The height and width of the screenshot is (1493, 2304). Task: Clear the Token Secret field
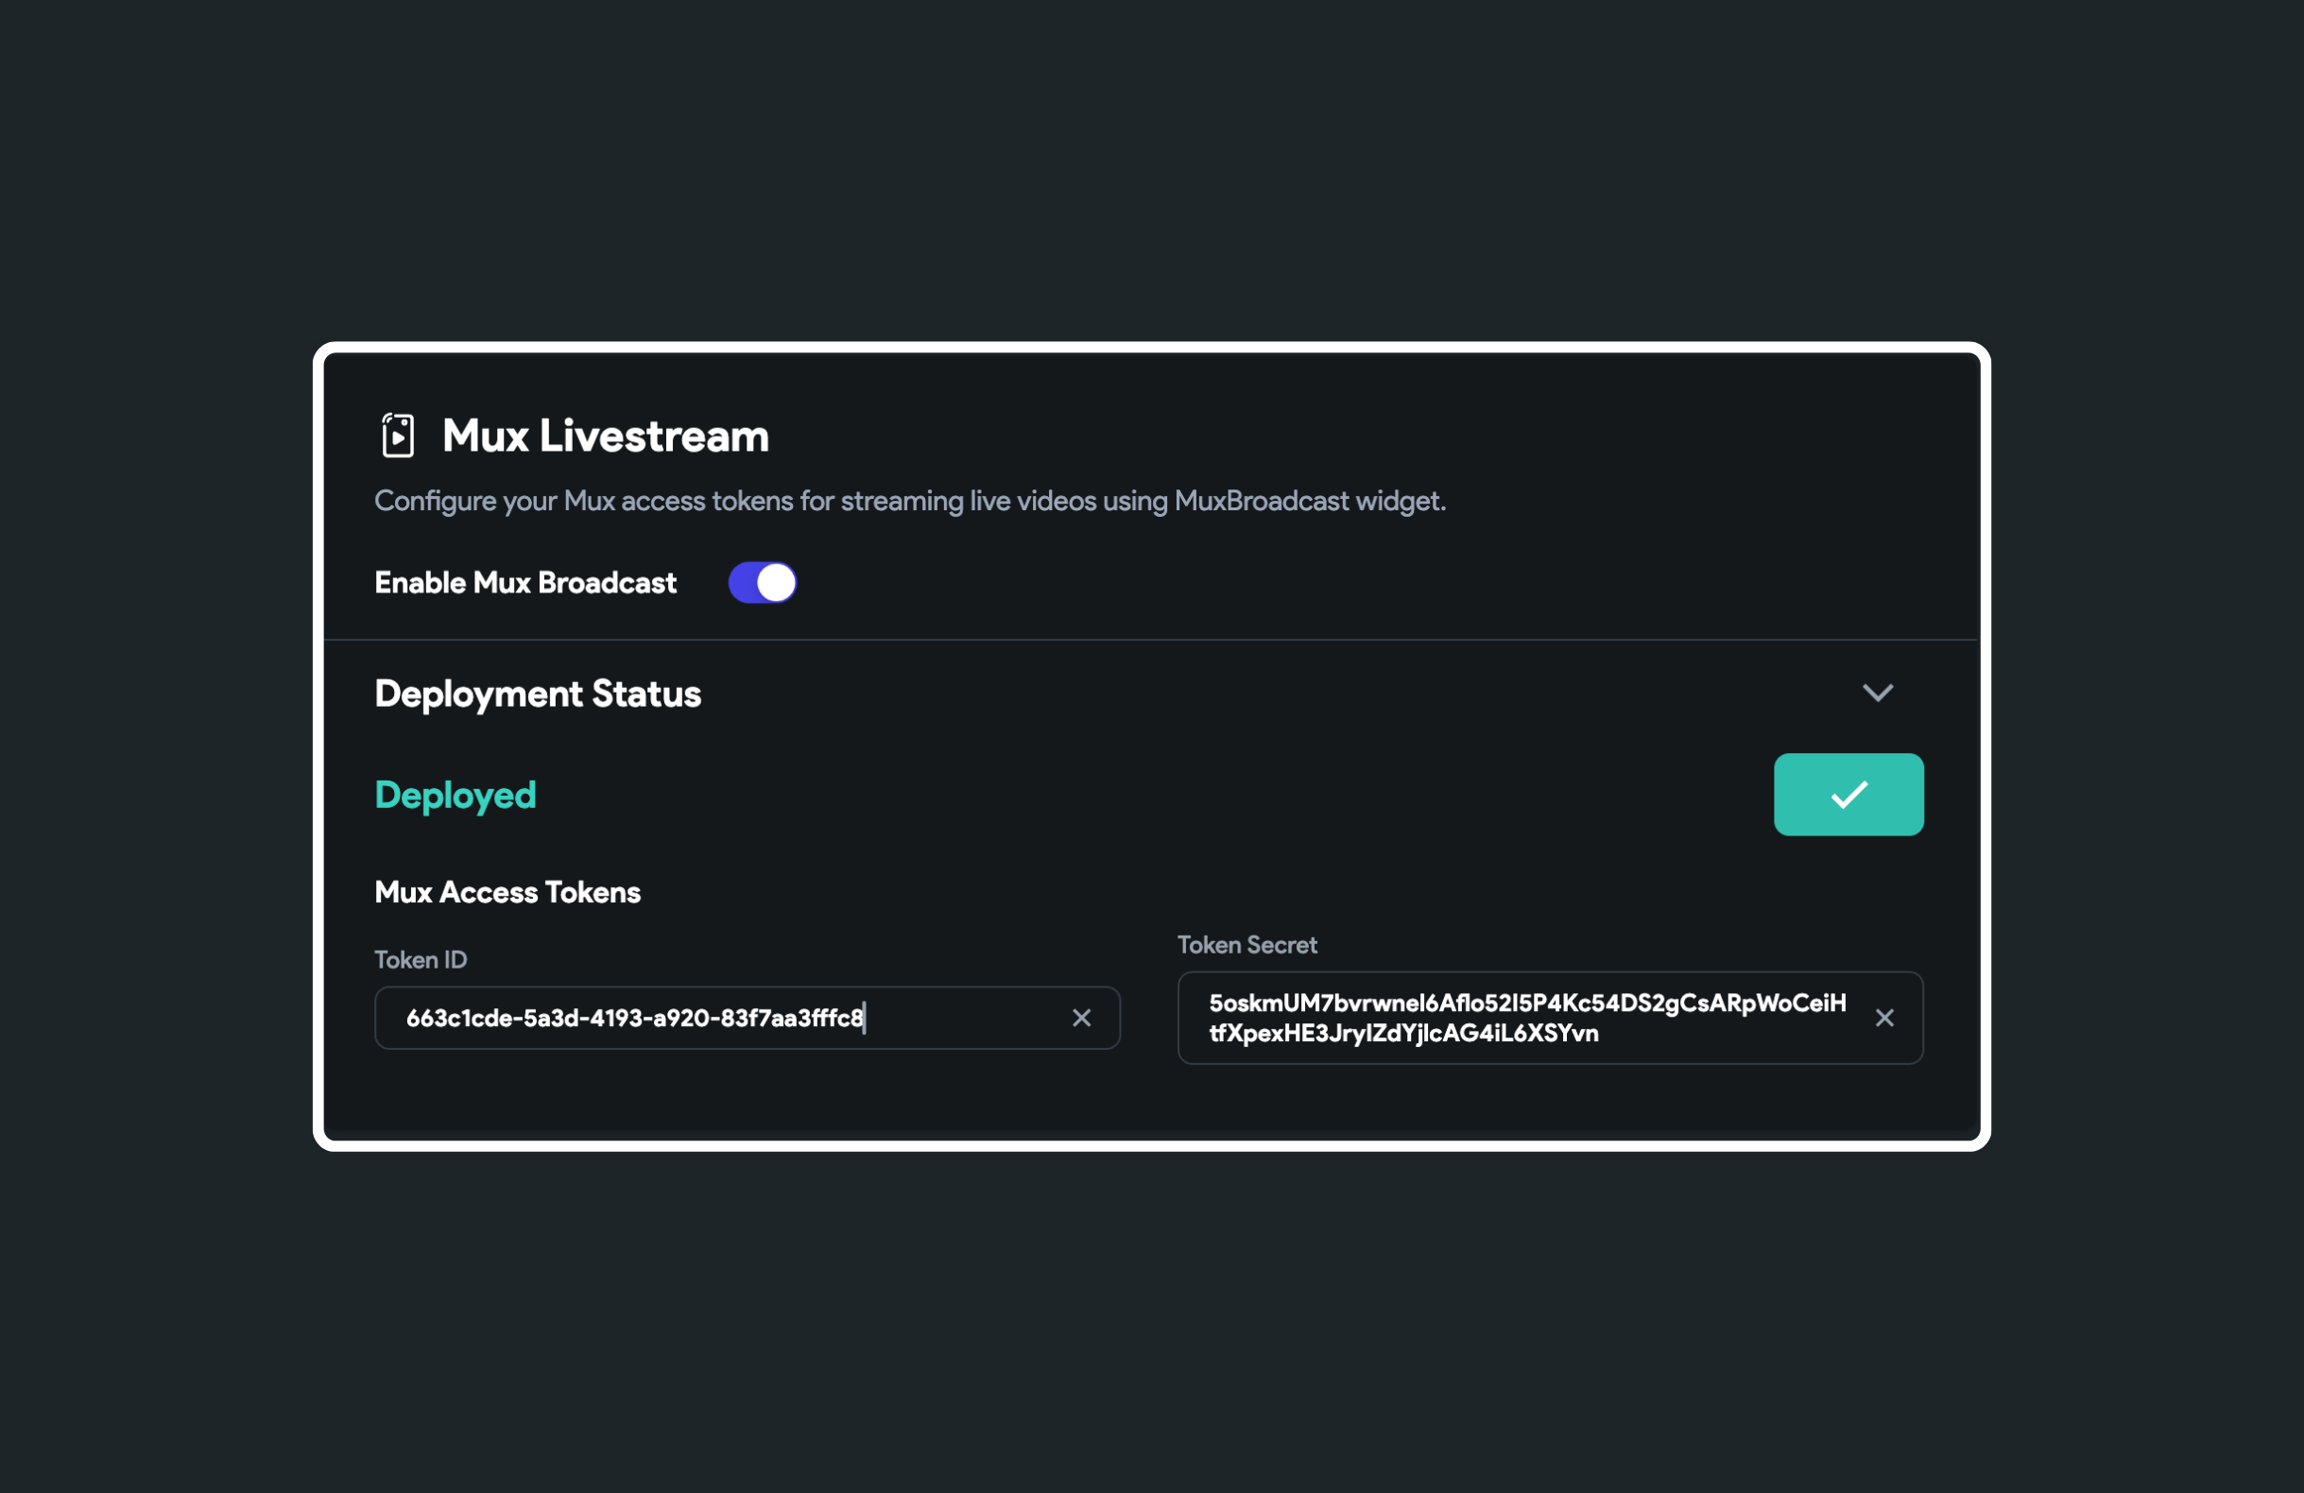point(1884,1018)
